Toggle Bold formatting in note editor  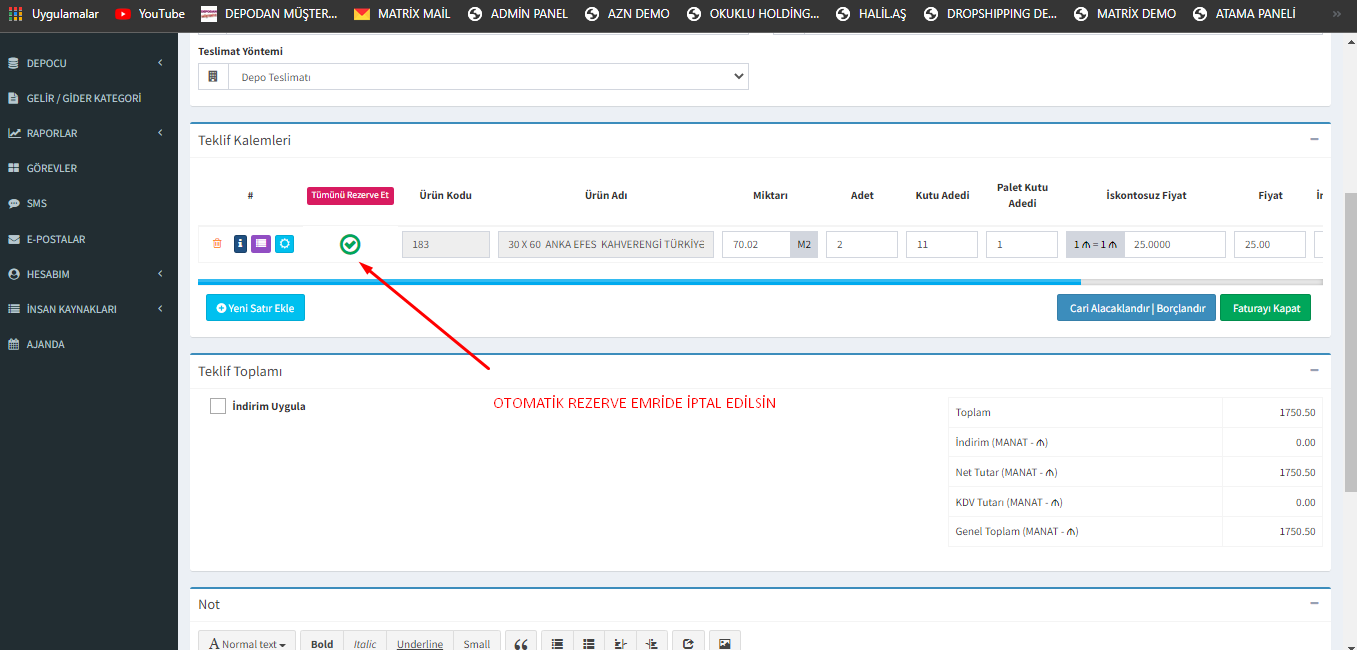coord(322,643)
